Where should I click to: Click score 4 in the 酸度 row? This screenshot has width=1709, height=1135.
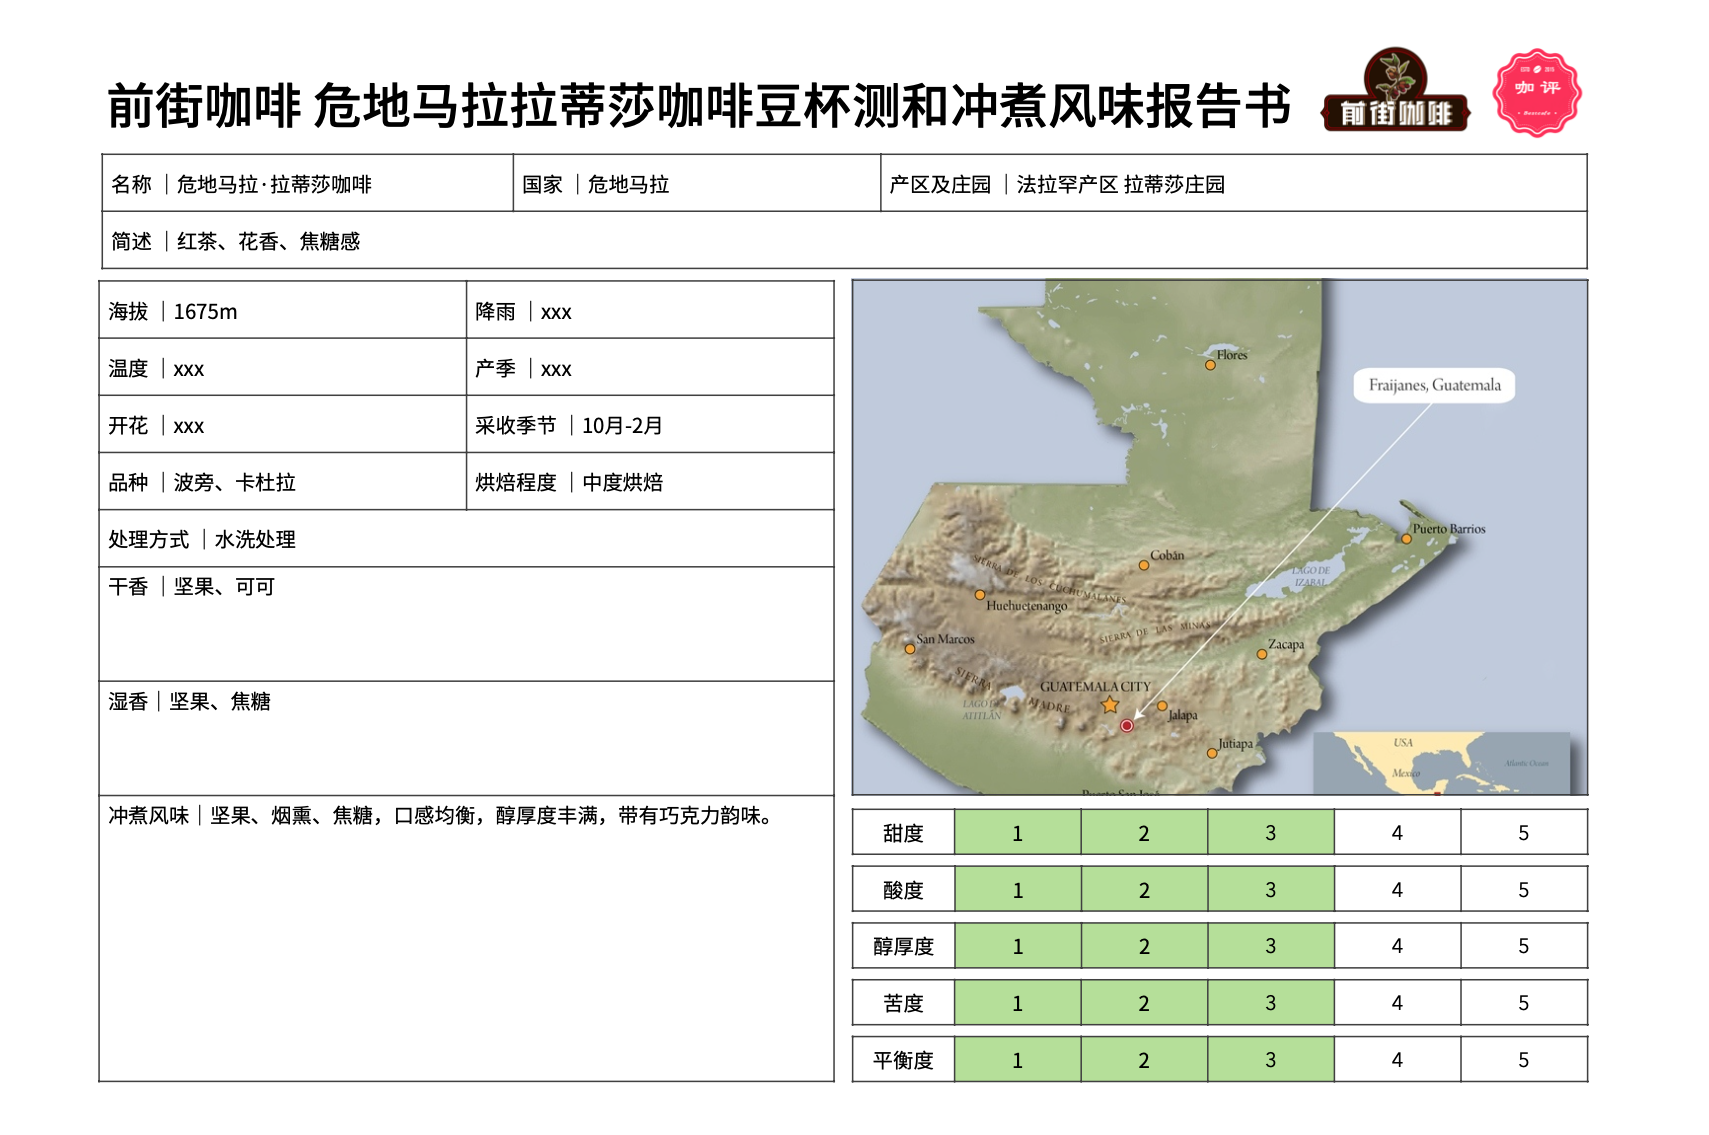pyautogui.click(x=1397, y=889)
